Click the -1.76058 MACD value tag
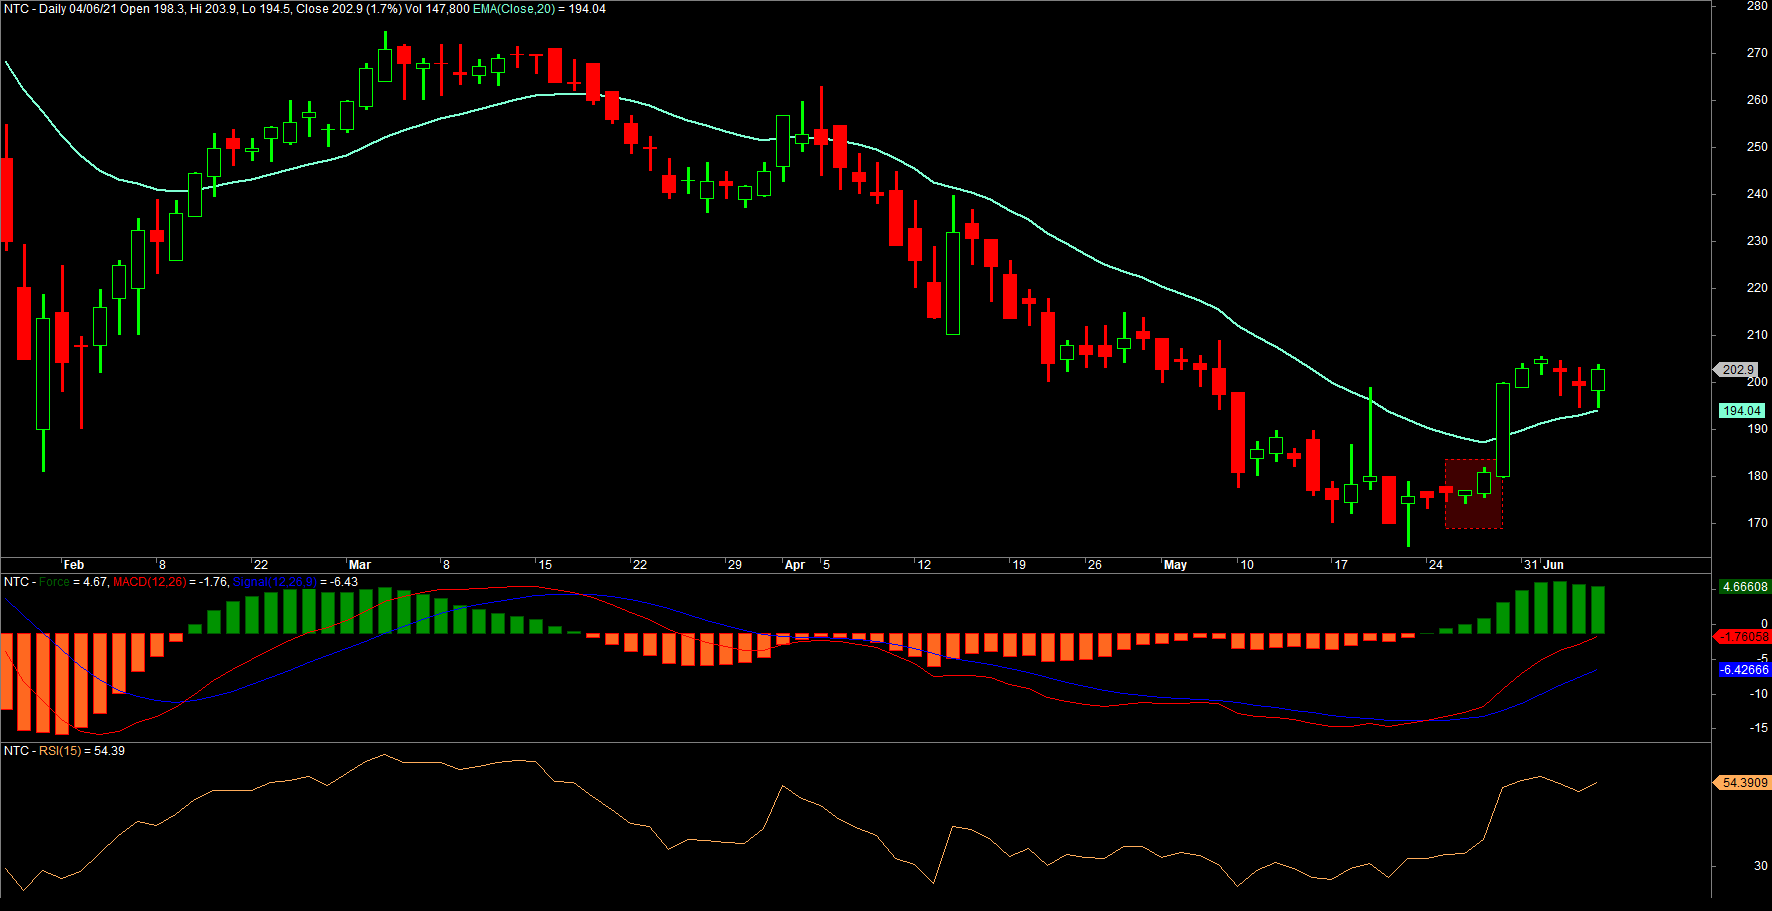Image resolution: width=1772 pixels, height=911 pixels. tap(1744, 637)
